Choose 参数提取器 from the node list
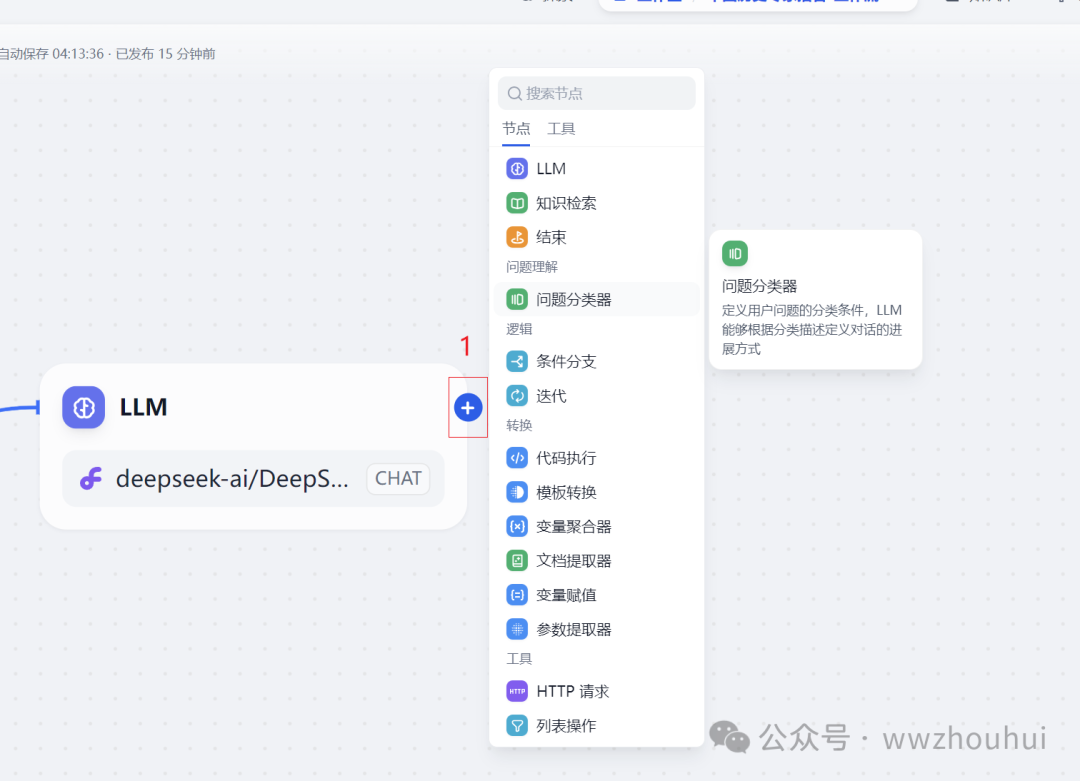 pyautogui.click(x=573, y=629)
